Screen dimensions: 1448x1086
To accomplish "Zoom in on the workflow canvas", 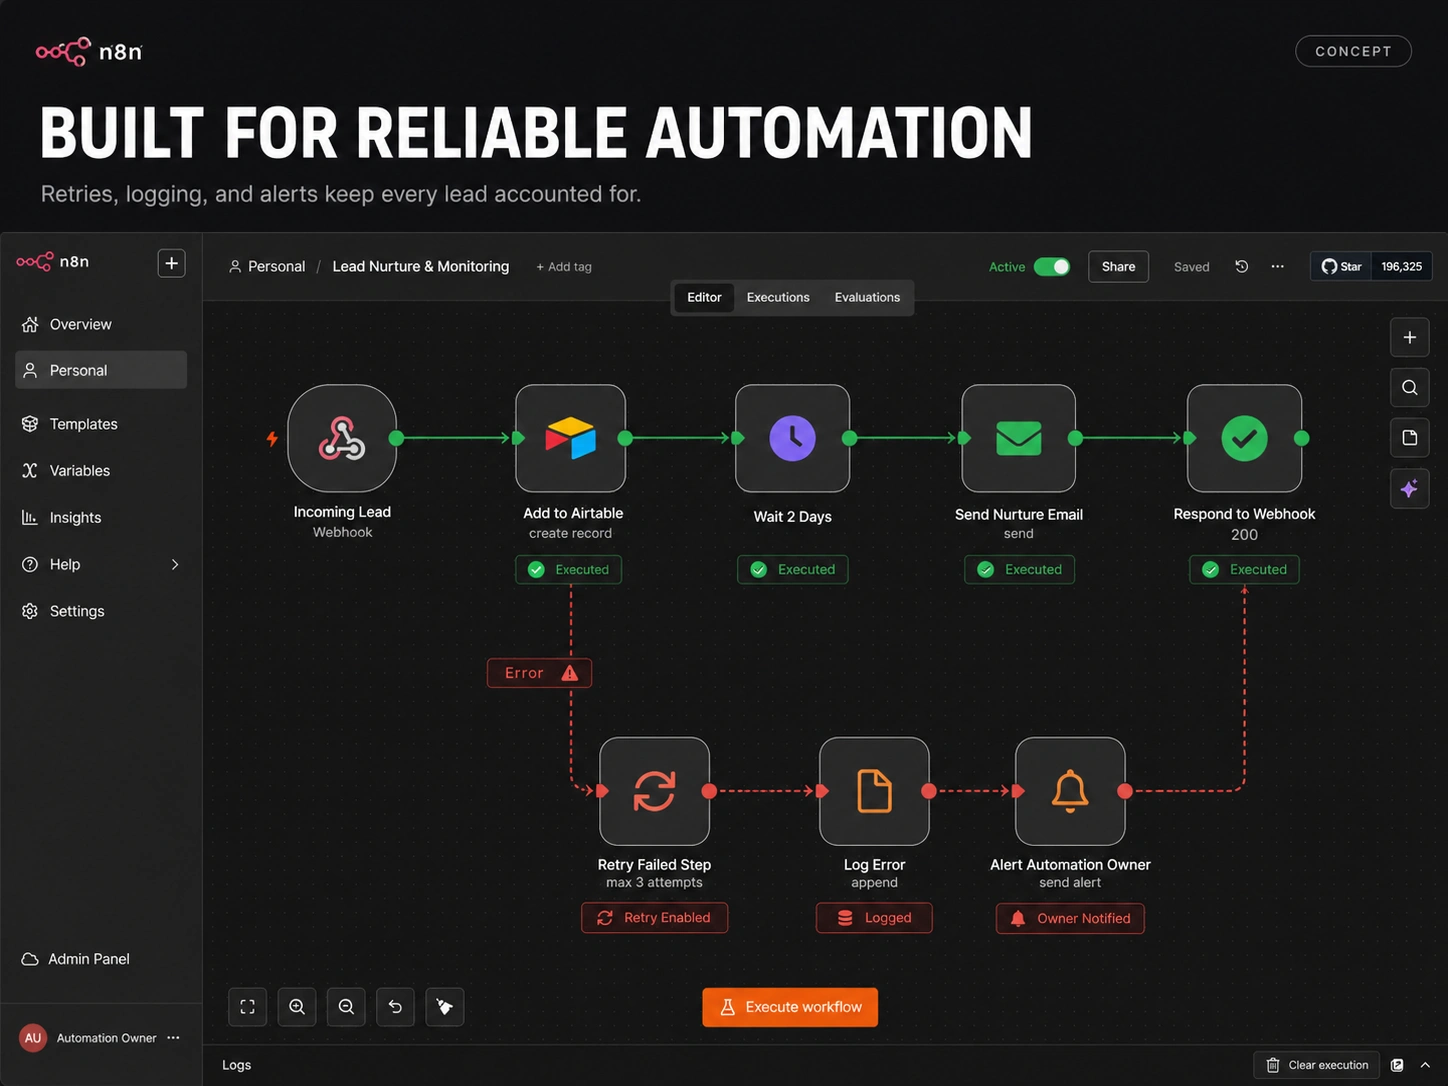I will pyautogui.click(x=297, y=1007).
